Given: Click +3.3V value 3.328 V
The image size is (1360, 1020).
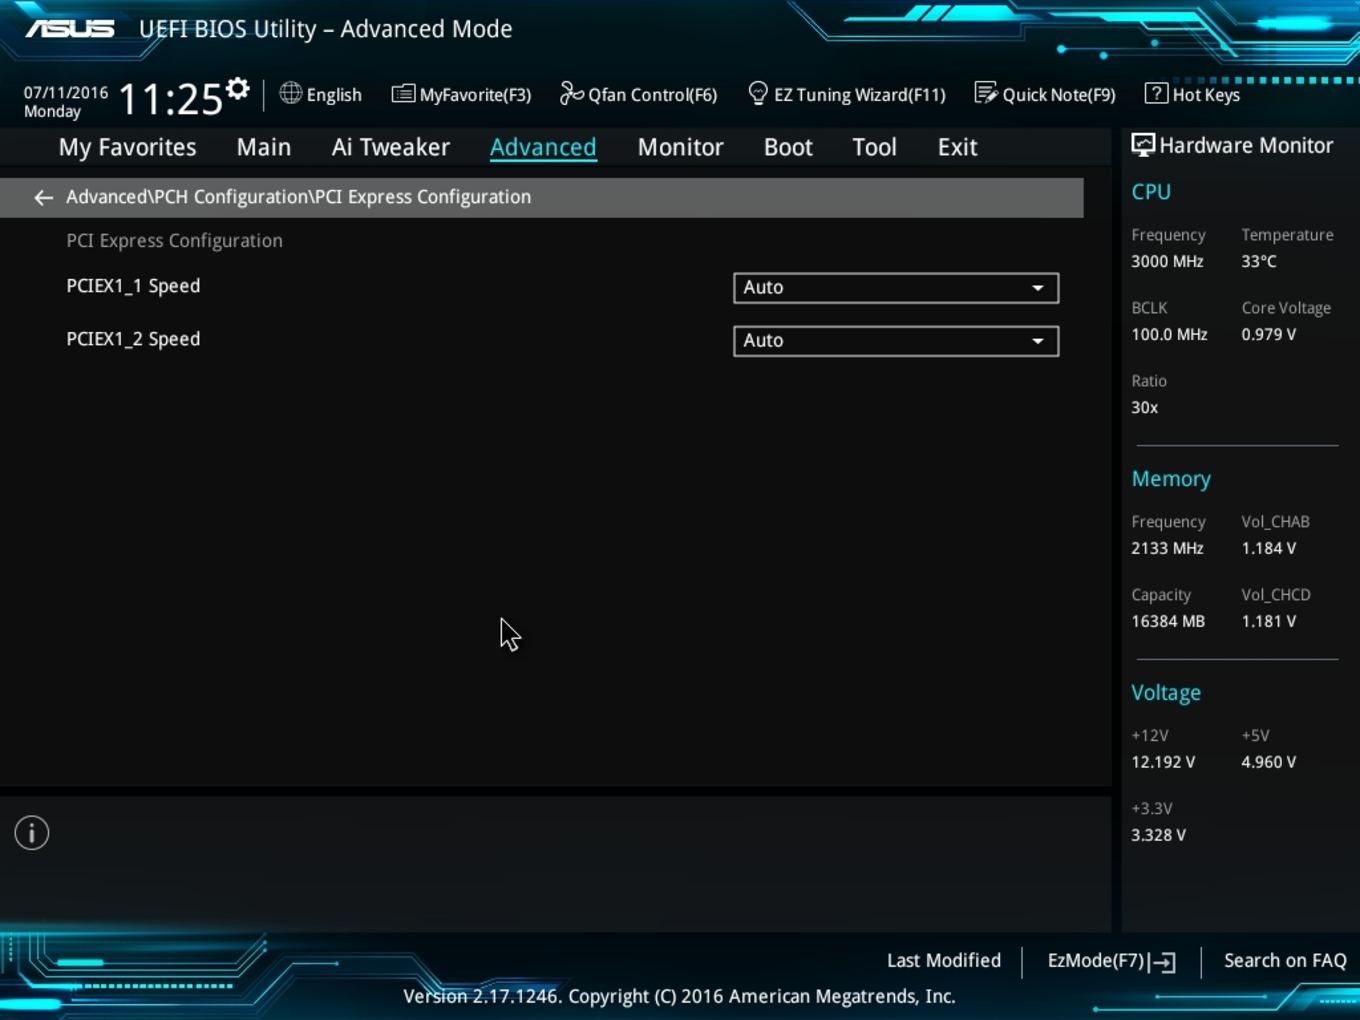Looking at the screenshot, I should [x=1158, y=836].
